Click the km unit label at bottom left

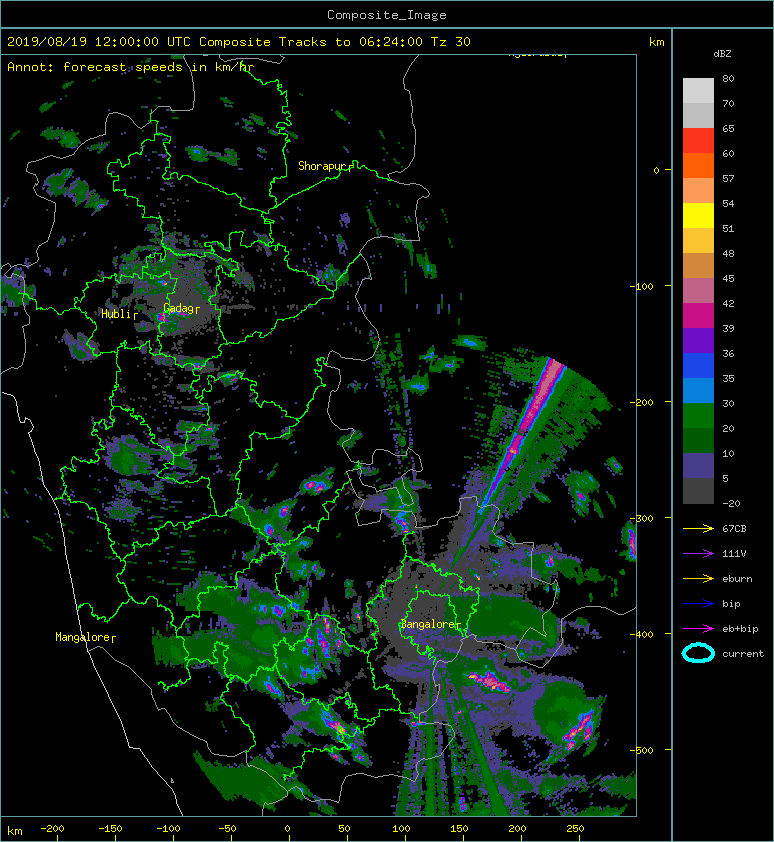pos(15,831)
